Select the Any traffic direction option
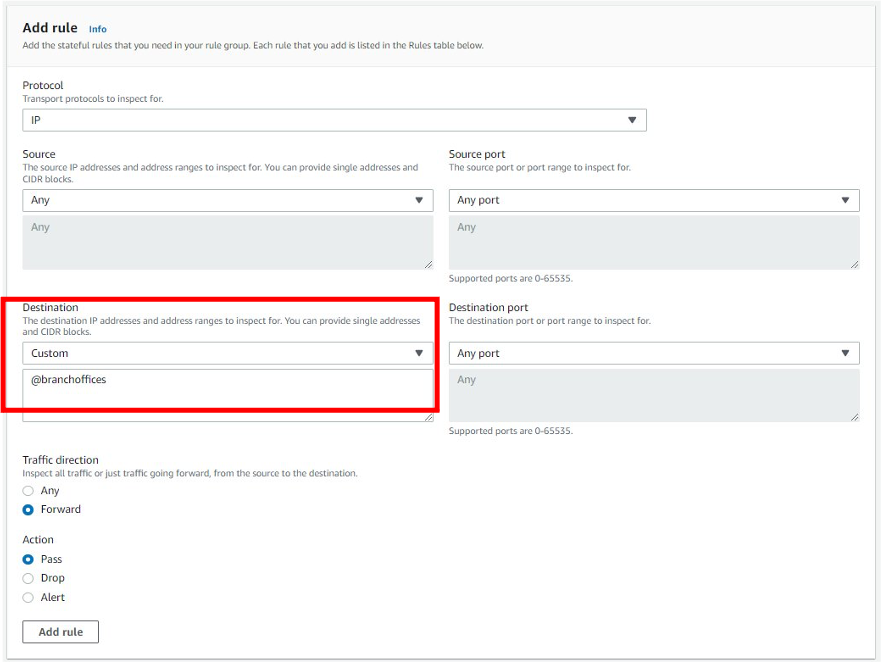The height and width of the screenshot is (662, 881). (x=28, y=491)
